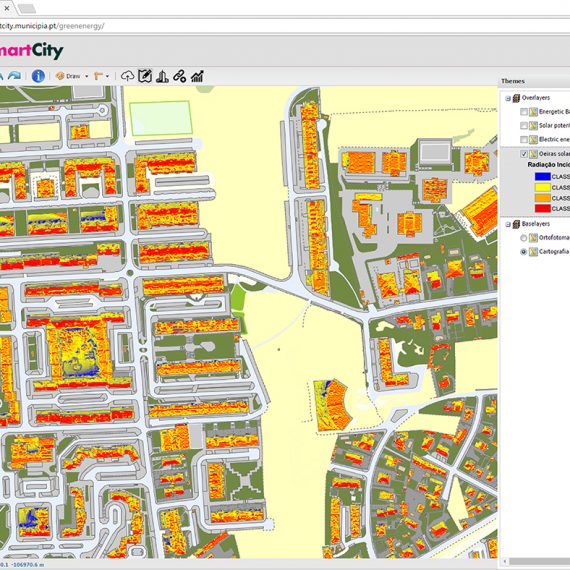Click the Electric energy layer map icon
Viewport: 570px width, 570px height.
[533, 140]
